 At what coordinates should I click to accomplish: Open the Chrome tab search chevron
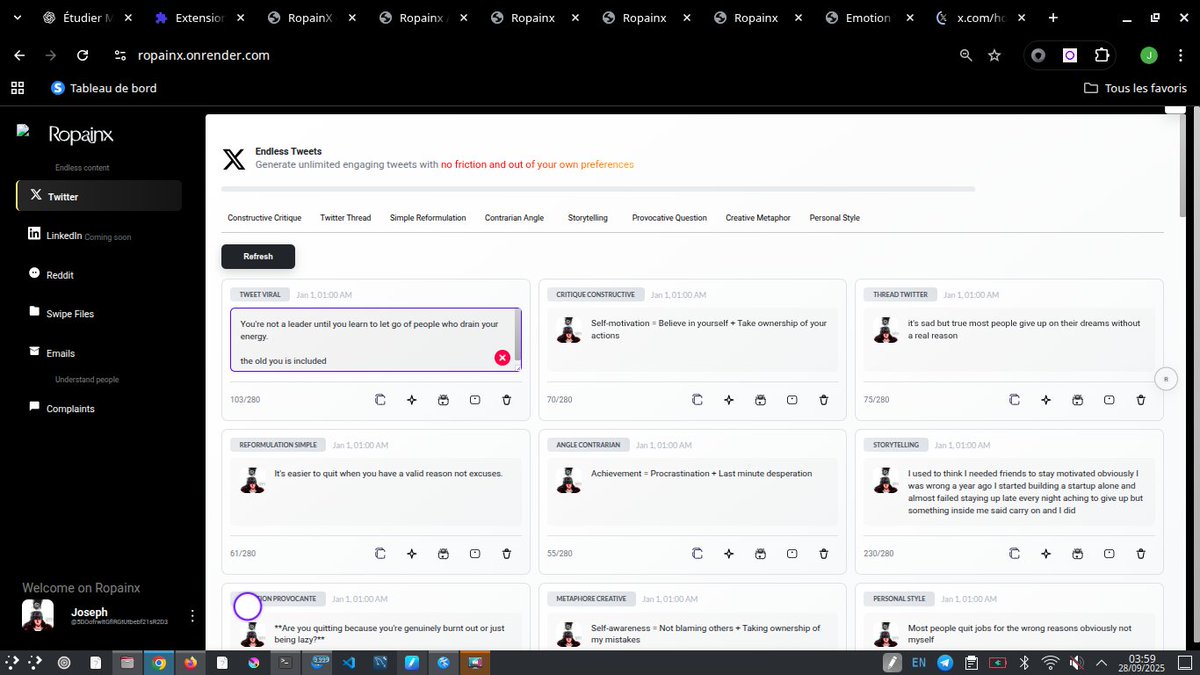tap(17, 18)
